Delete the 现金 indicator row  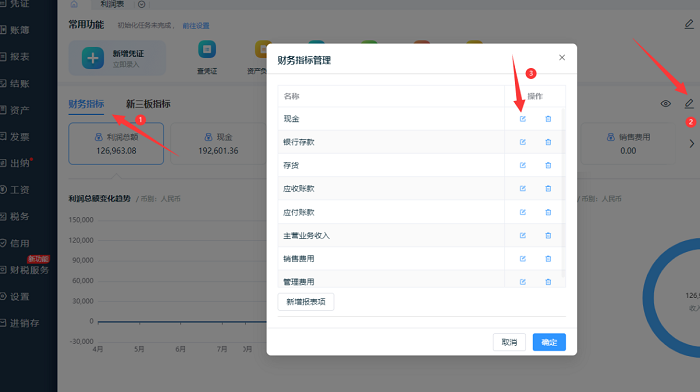pyautogui.click(x=548, y=119)
